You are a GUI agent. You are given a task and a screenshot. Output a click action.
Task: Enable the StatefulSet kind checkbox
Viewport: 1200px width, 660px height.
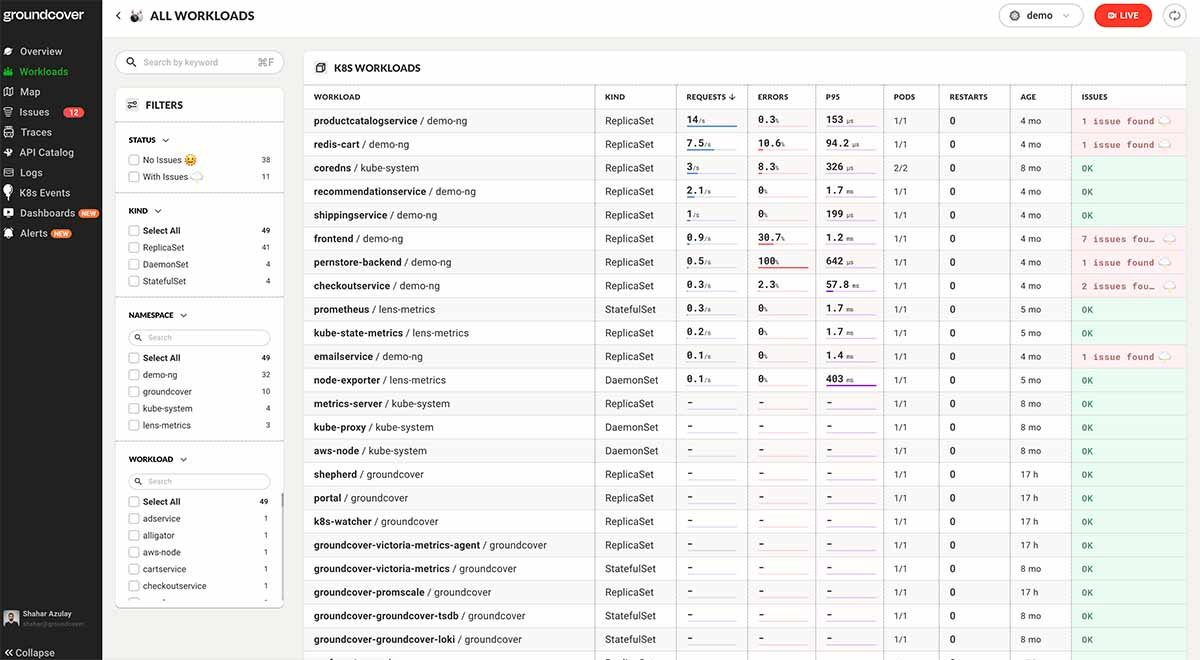pos(134,282)
